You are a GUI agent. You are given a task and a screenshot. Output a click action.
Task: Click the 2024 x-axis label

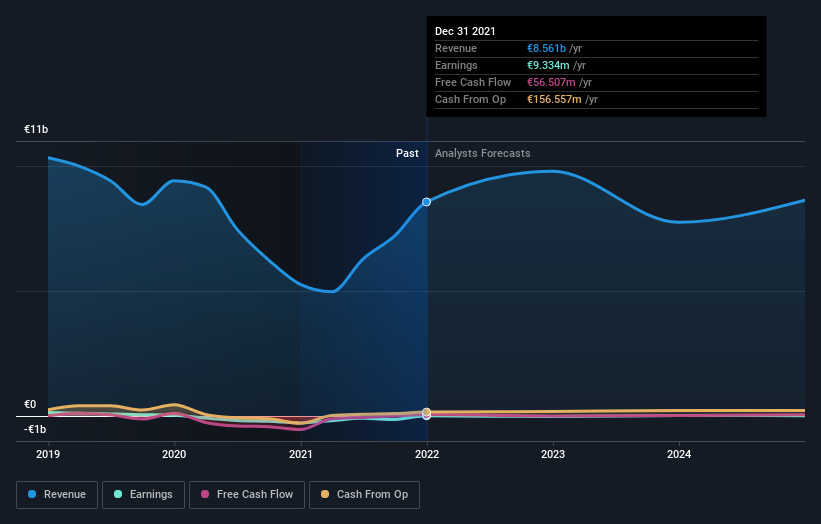pos(679,454)
